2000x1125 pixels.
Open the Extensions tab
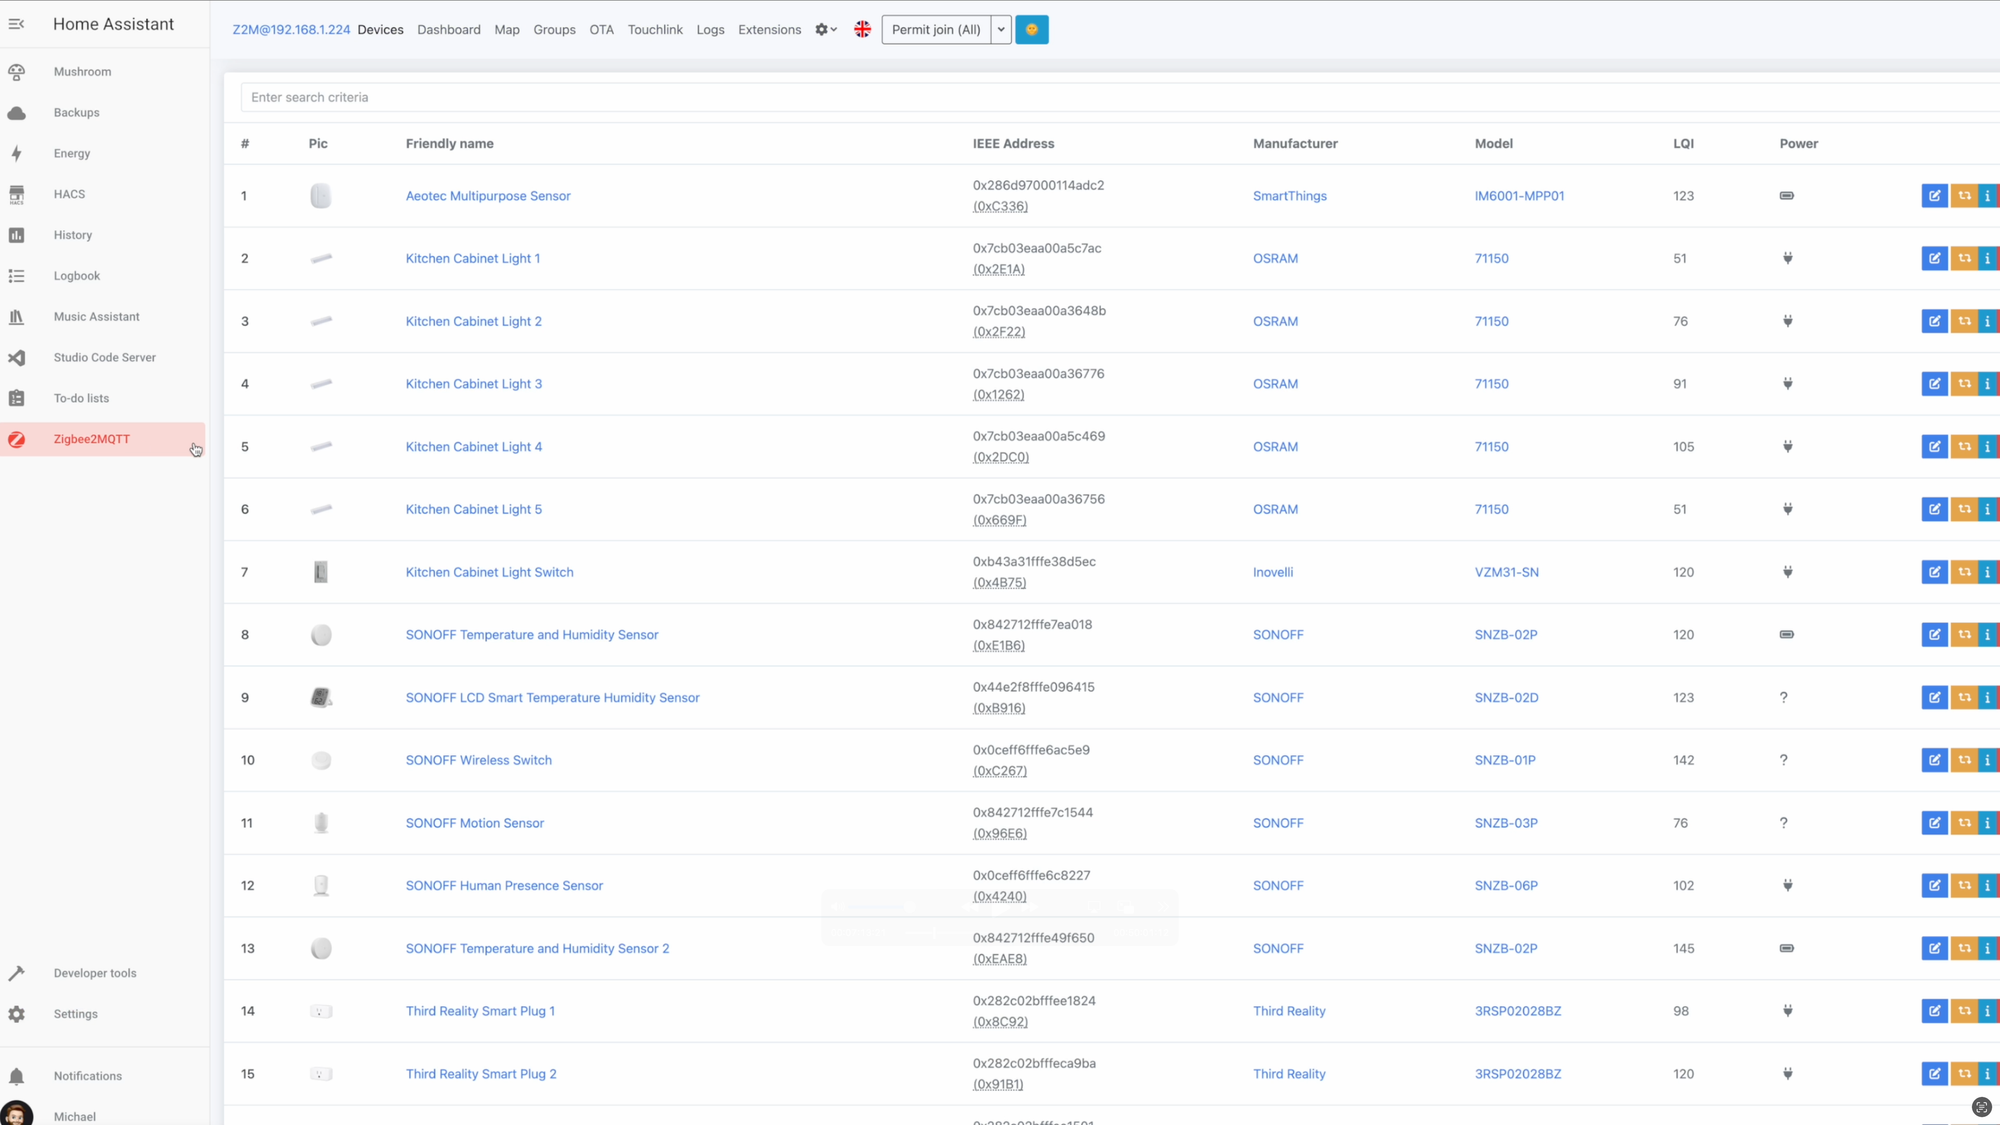pos(769,30)
